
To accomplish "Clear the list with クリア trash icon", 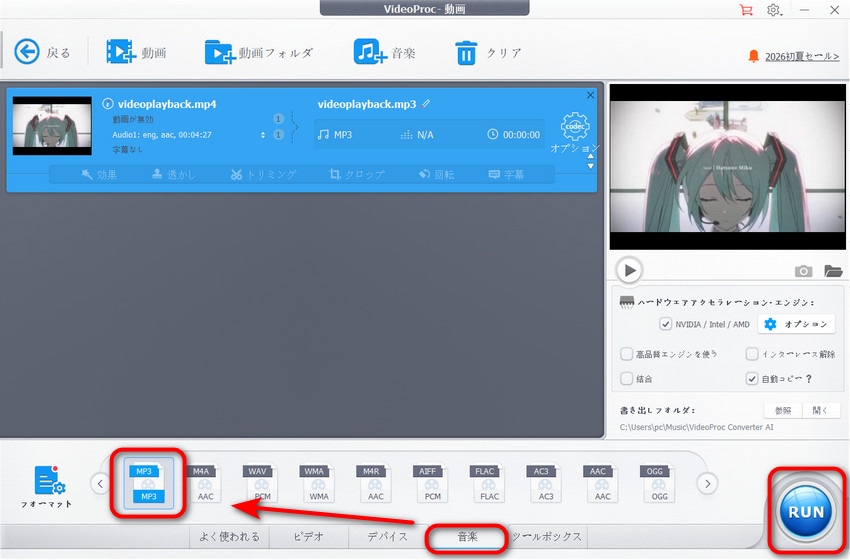I will point(466,53).
